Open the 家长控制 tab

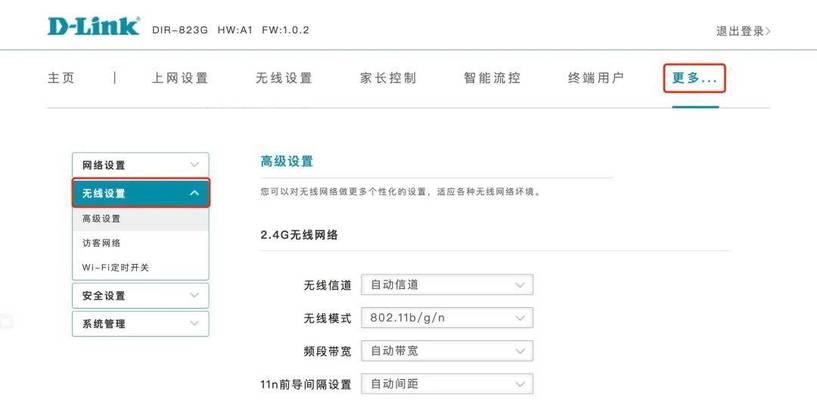(x=388, y=78)
